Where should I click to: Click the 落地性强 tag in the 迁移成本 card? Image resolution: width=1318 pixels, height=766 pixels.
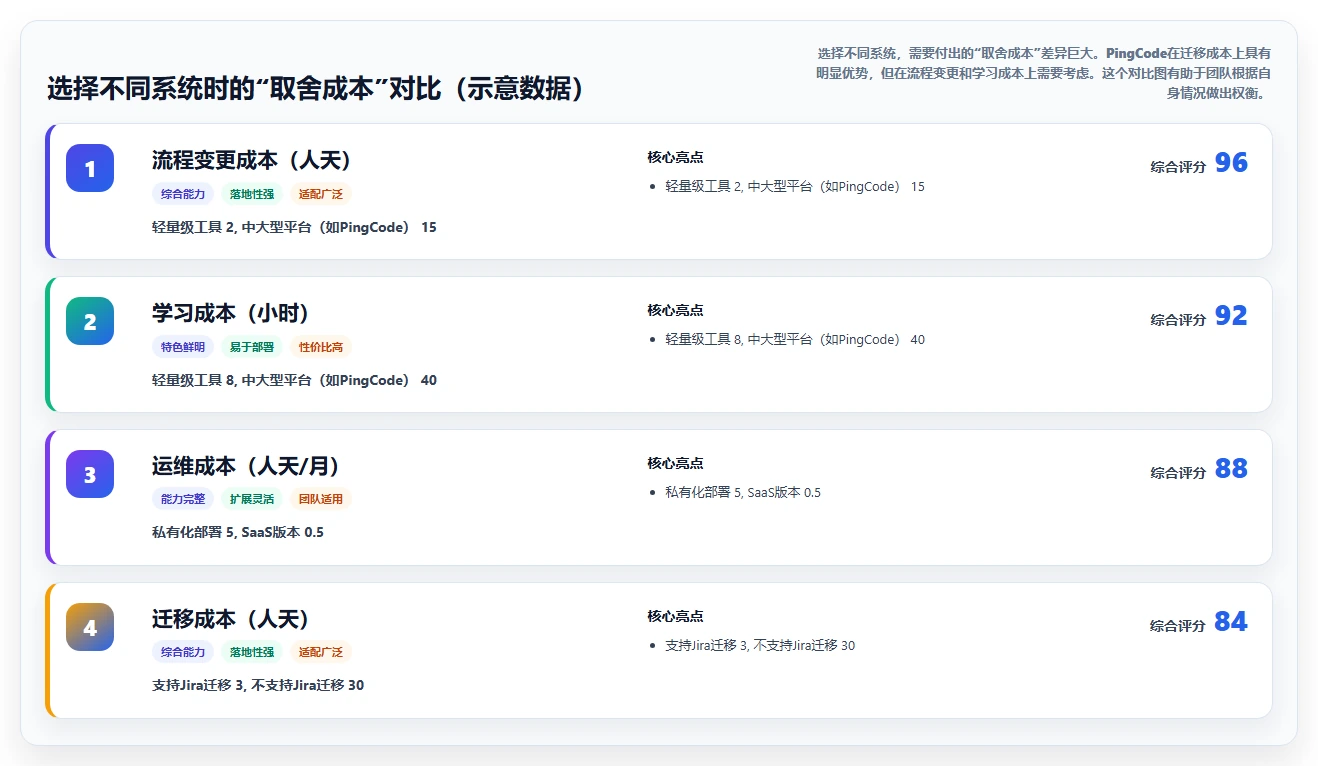pyautogui.click(x=252, y=652)
